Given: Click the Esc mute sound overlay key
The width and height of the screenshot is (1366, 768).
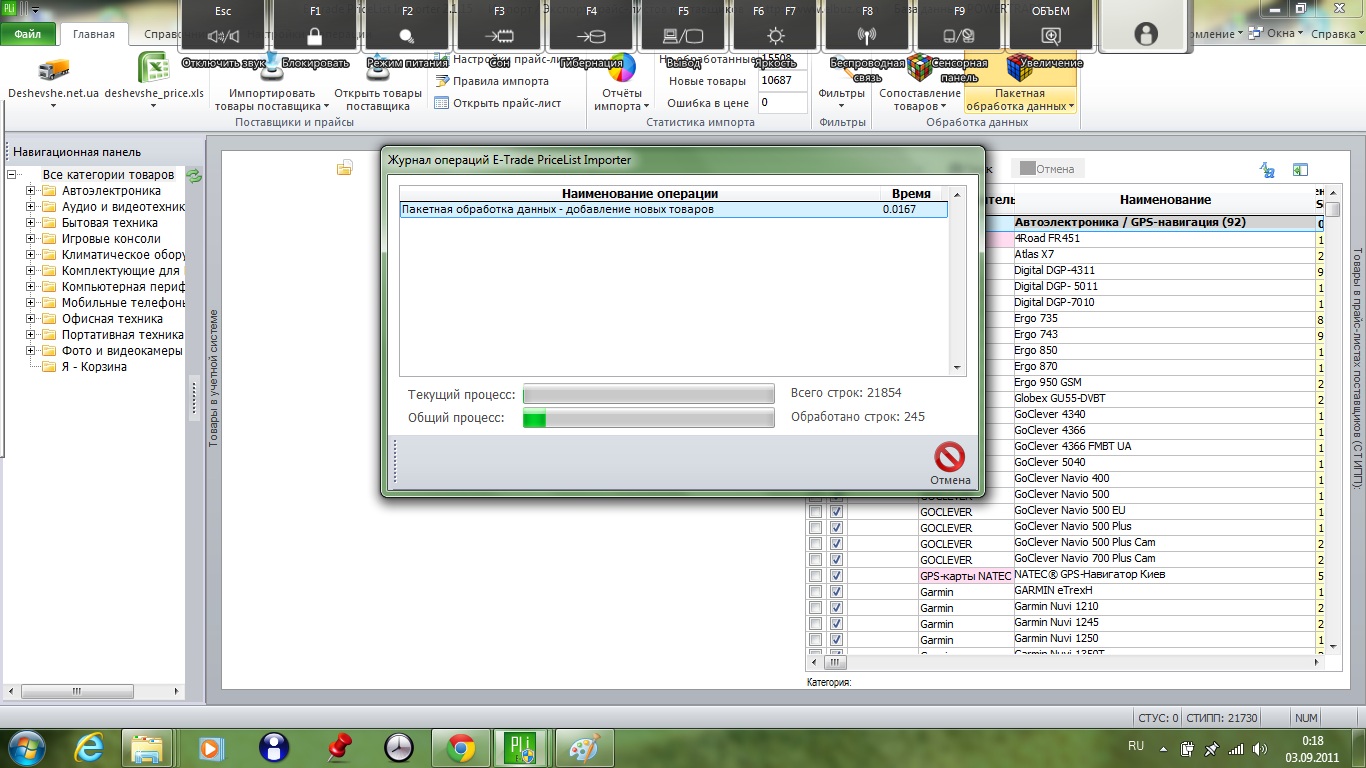Looking at the screenshot, I should tap(222, 27).
